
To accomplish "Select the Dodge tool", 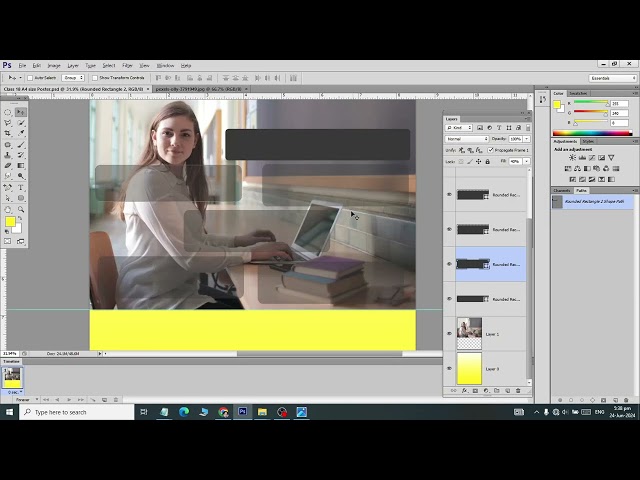I will click(x=21, y=176).
